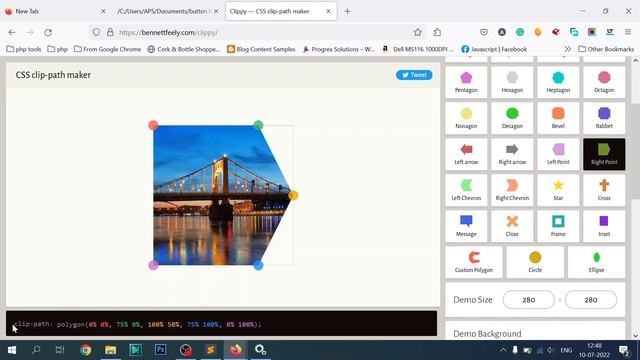The width and height of the screenshot is (640, 360).
Task: Open the Firefox application menu
Action: (x=628, y=32)
